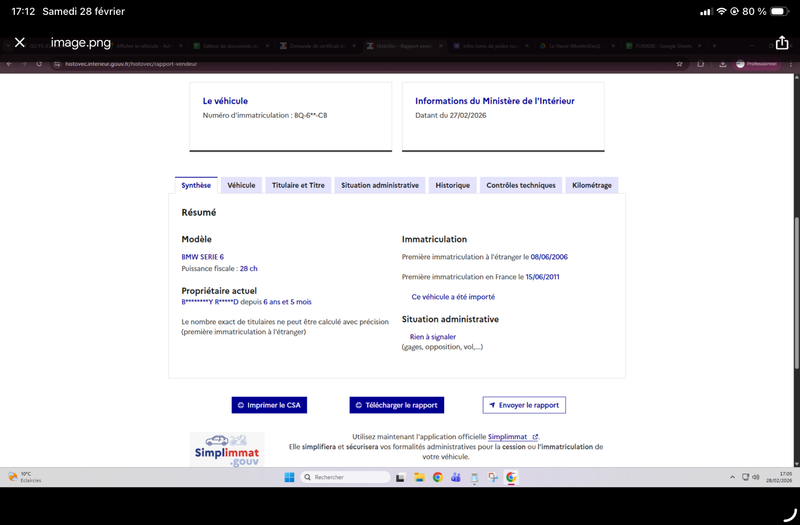Click the Simplimmat.gouv logo image
Screen dimensions: 800x525
point(226,450)
